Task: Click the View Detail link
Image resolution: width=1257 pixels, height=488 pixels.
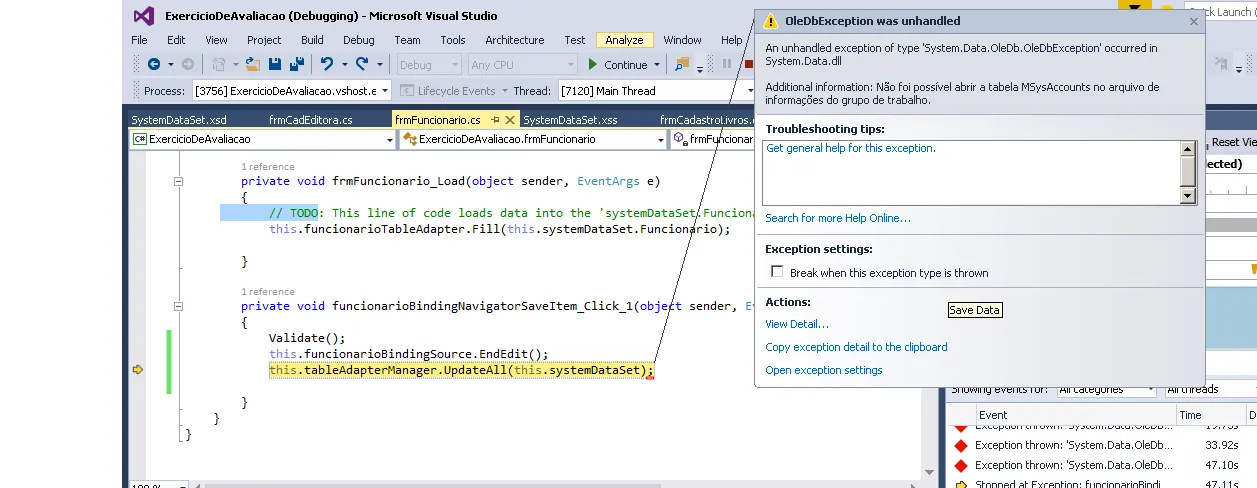Action: click(796, 324)
